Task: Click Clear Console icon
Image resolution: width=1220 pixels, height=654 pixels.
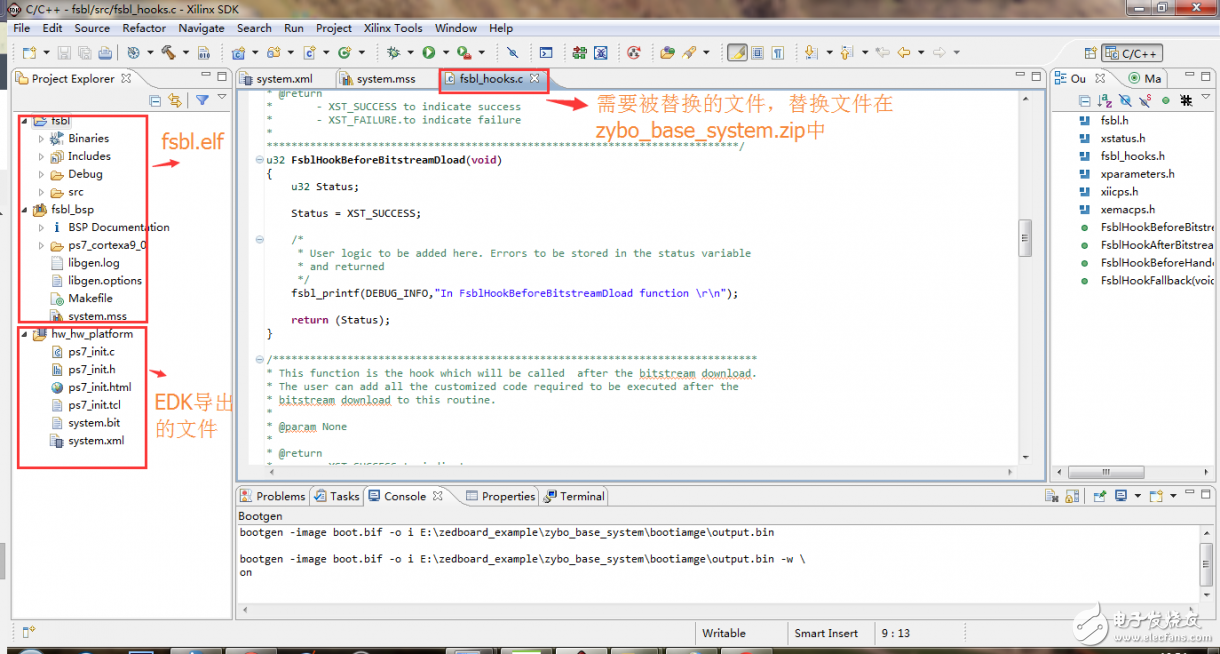Action: [1051, 496]
